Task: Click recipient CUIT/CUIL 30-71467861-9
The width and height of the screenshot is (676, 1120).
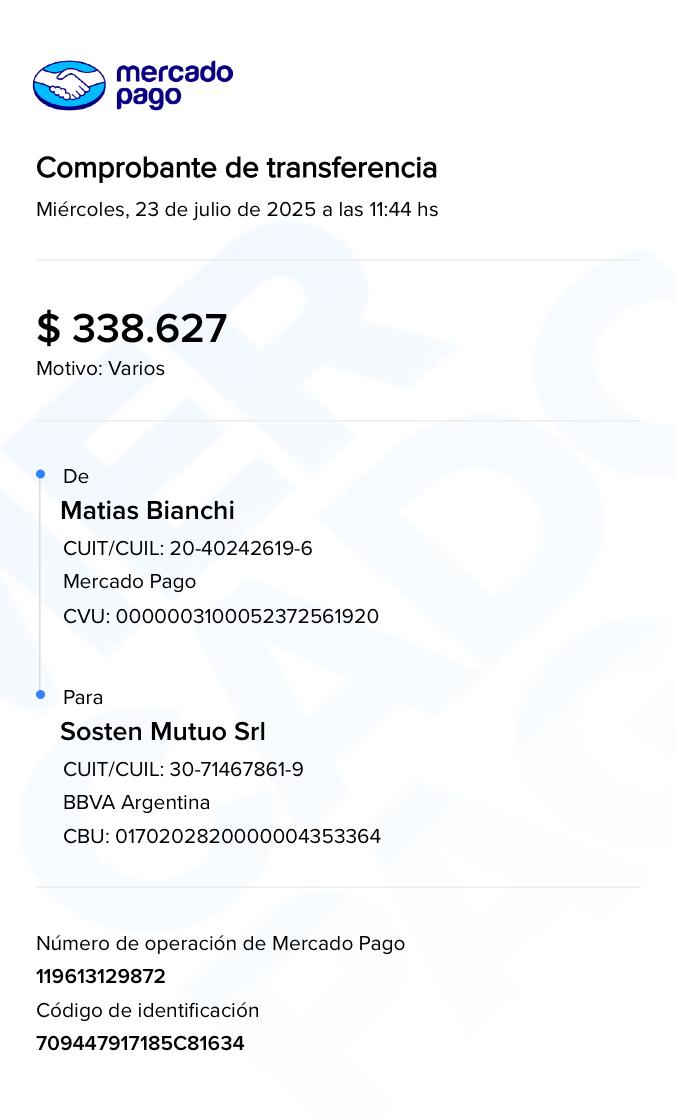Action: [183, 769]
